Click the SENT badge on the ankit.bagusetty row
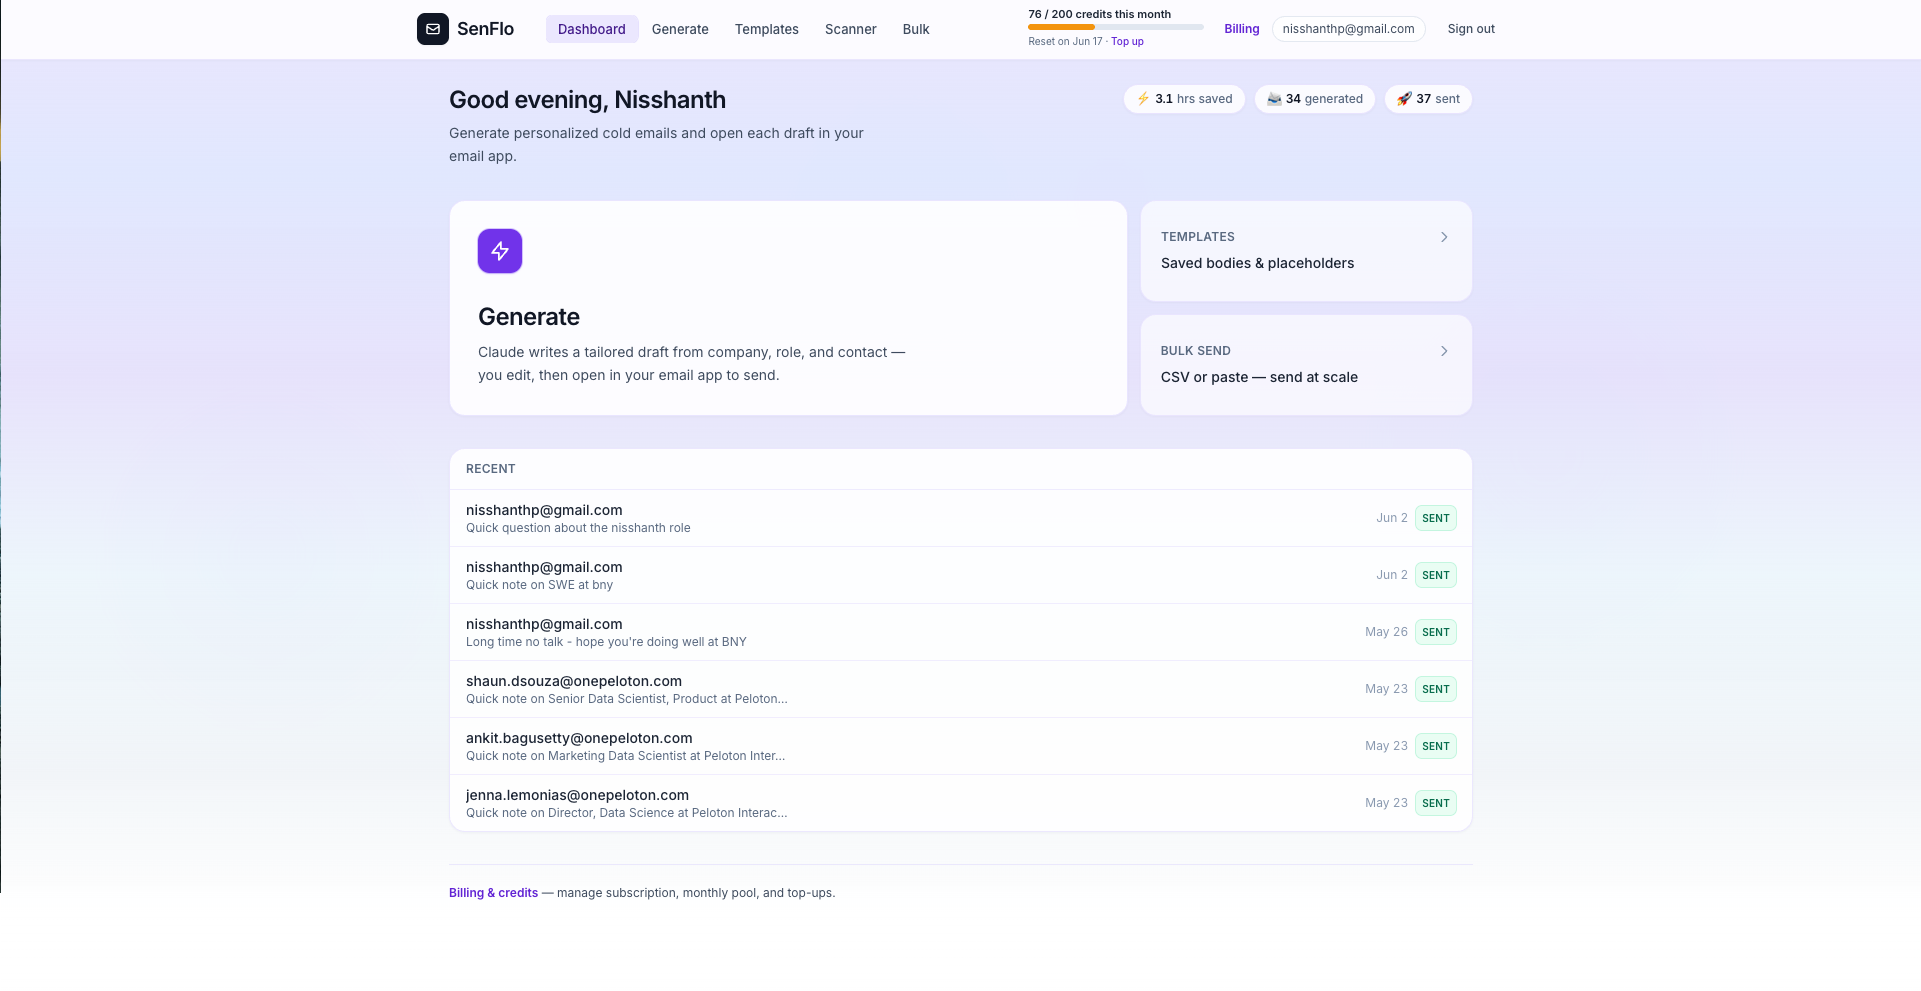Viewport: 1921px width, 991px height. click(1436, 746)
